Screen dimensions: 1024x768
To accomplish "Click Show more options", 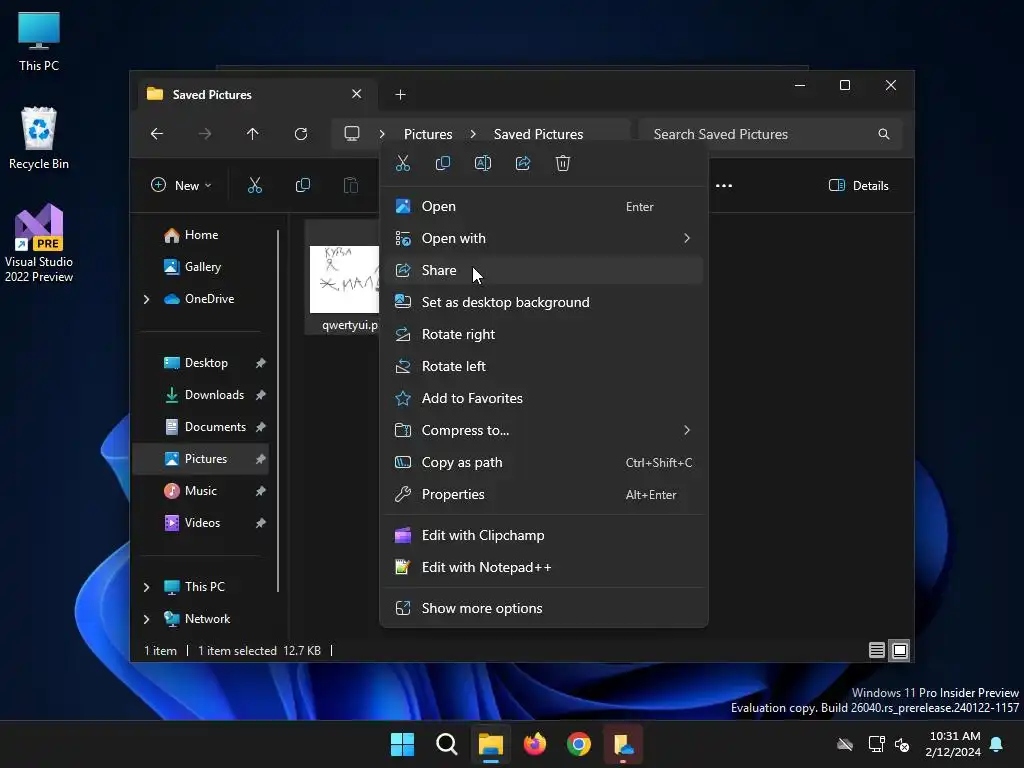I will 543,609.
